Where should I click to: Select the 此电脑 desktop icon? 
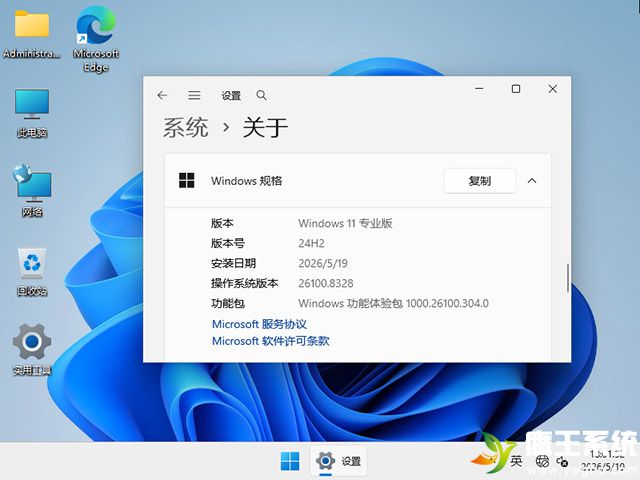coord(32,113)
